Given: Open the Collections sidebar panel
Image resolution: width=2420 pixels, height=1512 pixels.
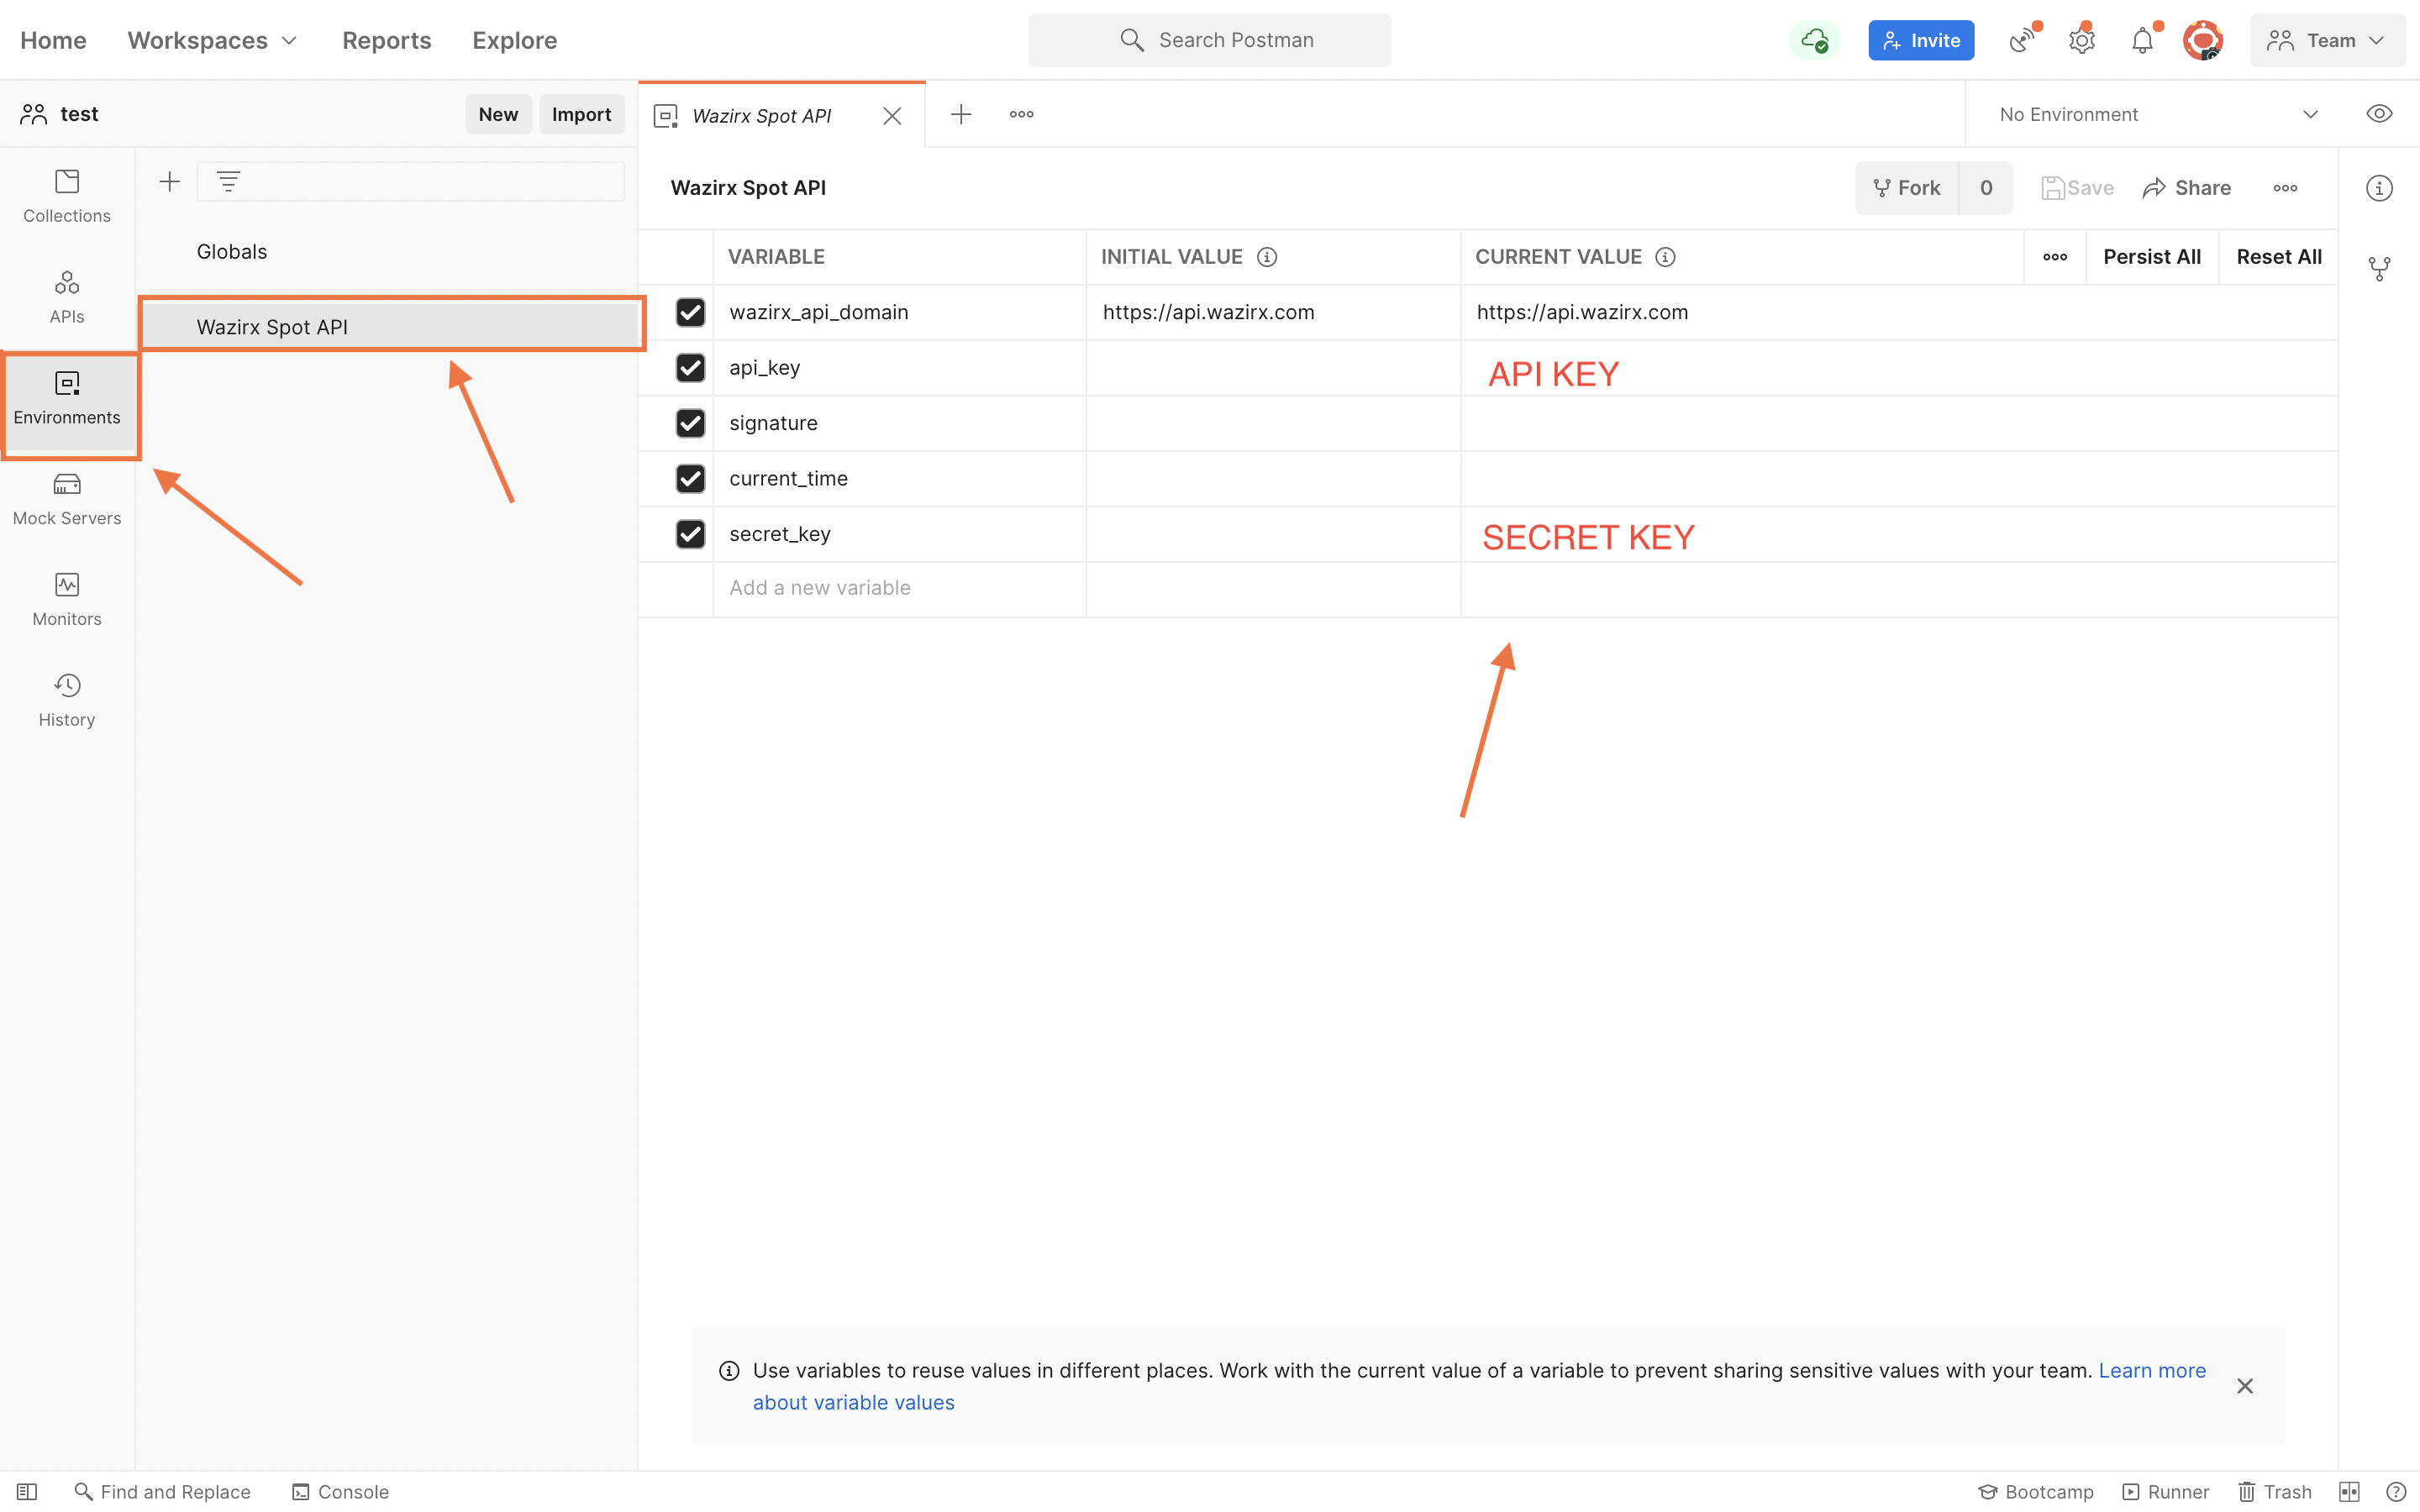Looking at the screenshot, I should (x=67, y=196).
